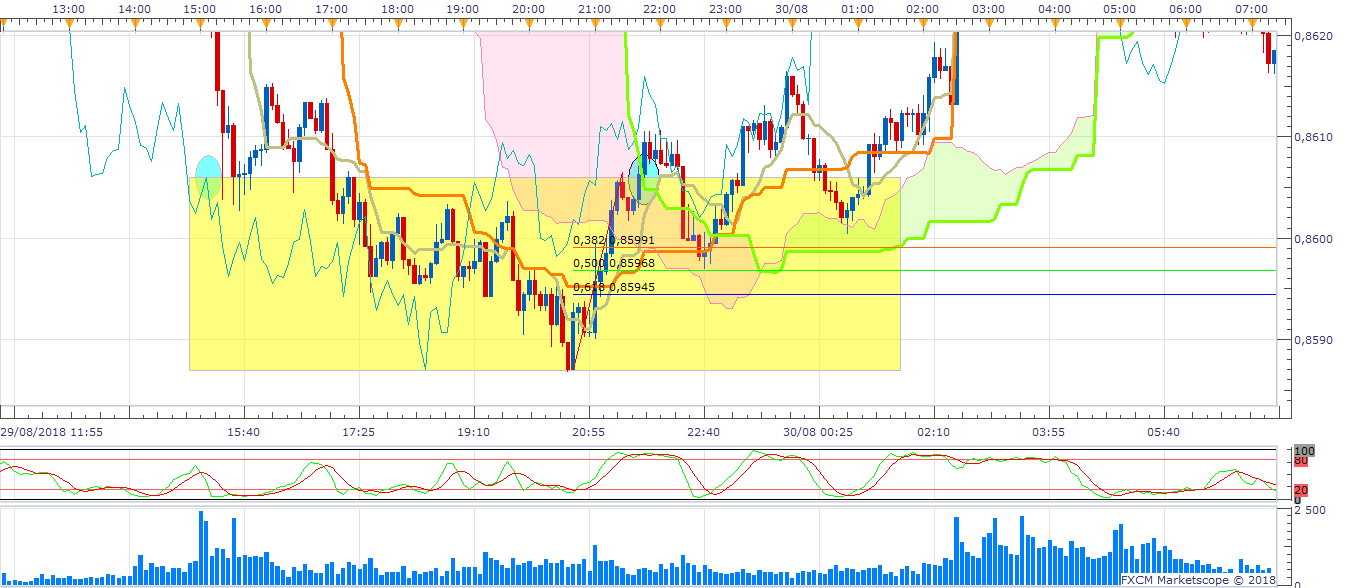Image resolution: width=1349 pixels, height=588 pixels.
Task: Click the orange marker under 04:00
Action: [1054, 24]
